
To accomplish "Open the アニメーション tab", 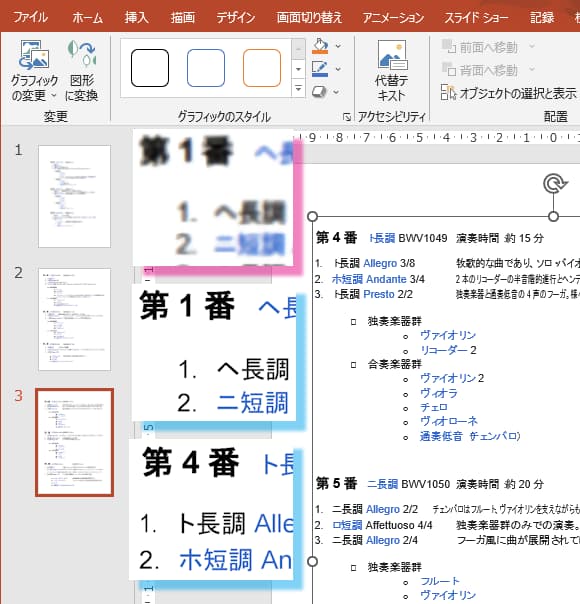I will (393, 17).
